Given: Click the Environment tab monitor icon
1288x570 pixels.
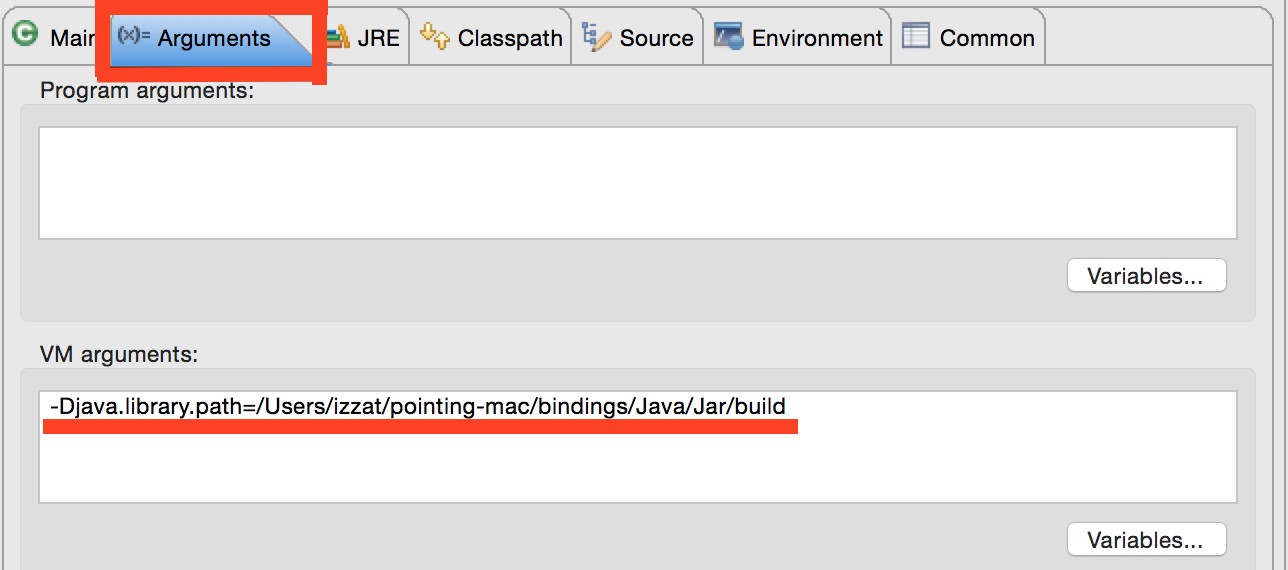Looking at the screenshot, I should point(728,37).
